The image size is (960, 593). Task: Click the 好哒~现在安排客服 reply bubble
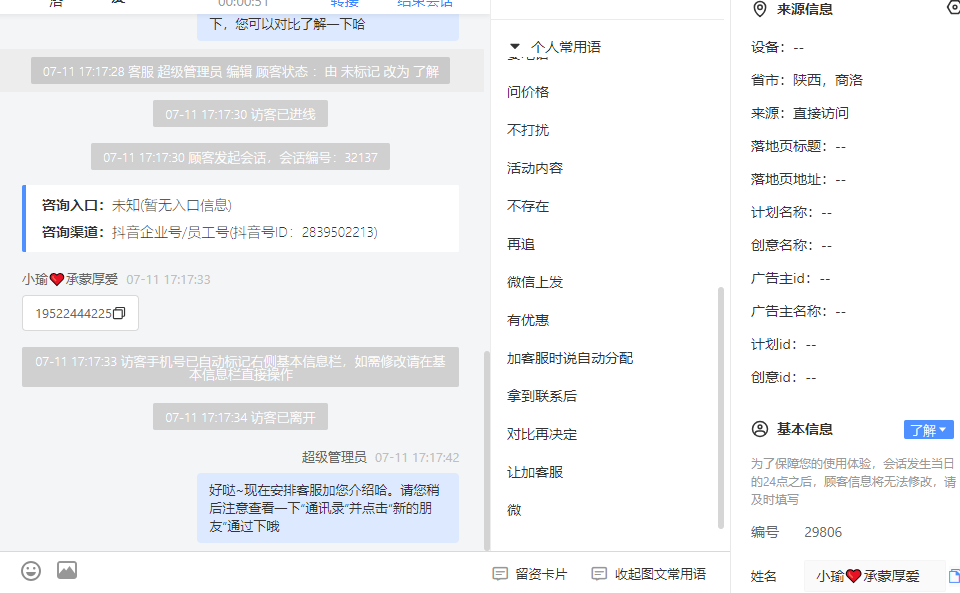click(328, 508)
